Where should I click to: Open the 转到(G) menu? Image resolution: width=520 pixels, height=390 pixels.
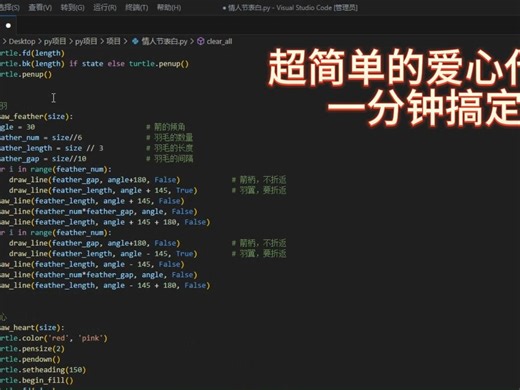(72, 7)
